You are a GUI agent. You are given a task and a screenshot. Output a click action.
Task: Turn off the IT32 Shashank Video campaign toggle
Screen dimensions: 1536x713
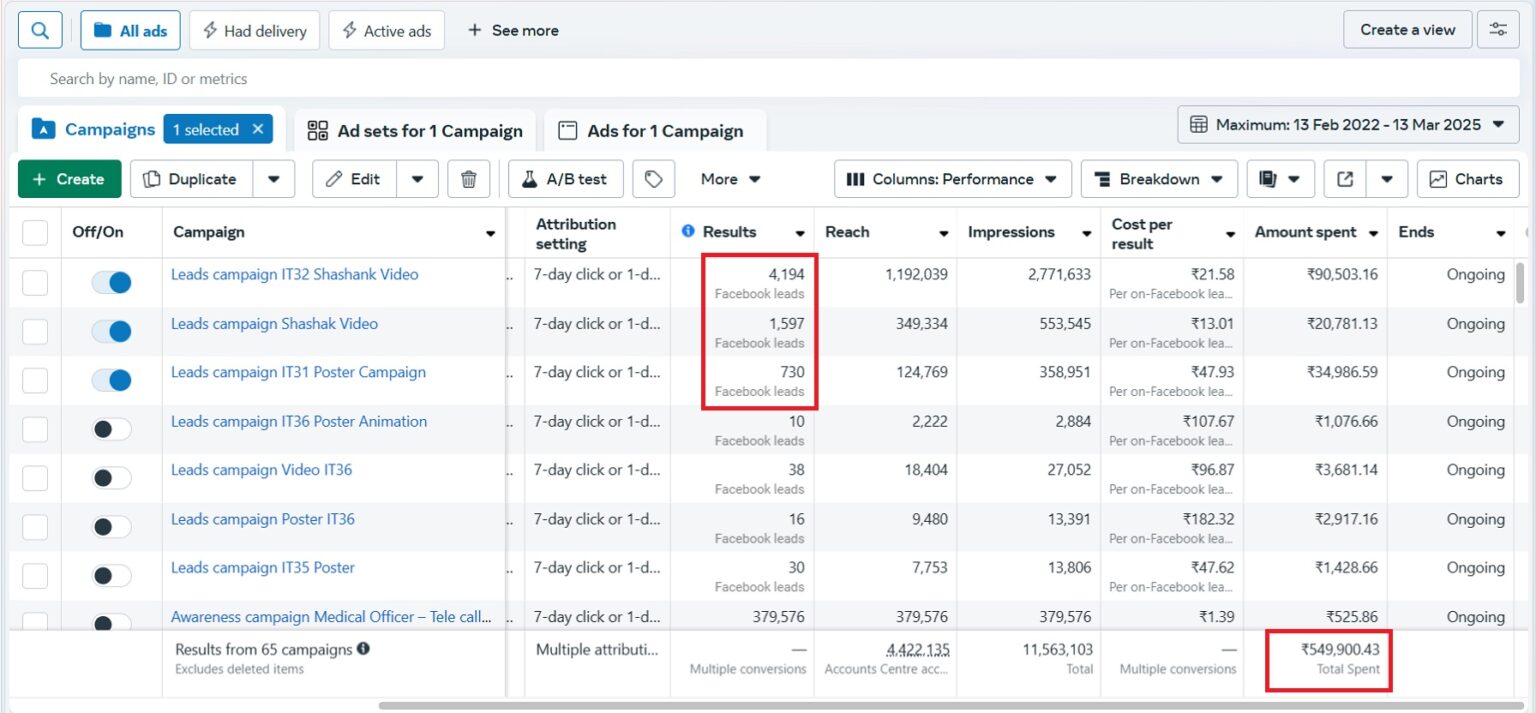tap(110, 282)
